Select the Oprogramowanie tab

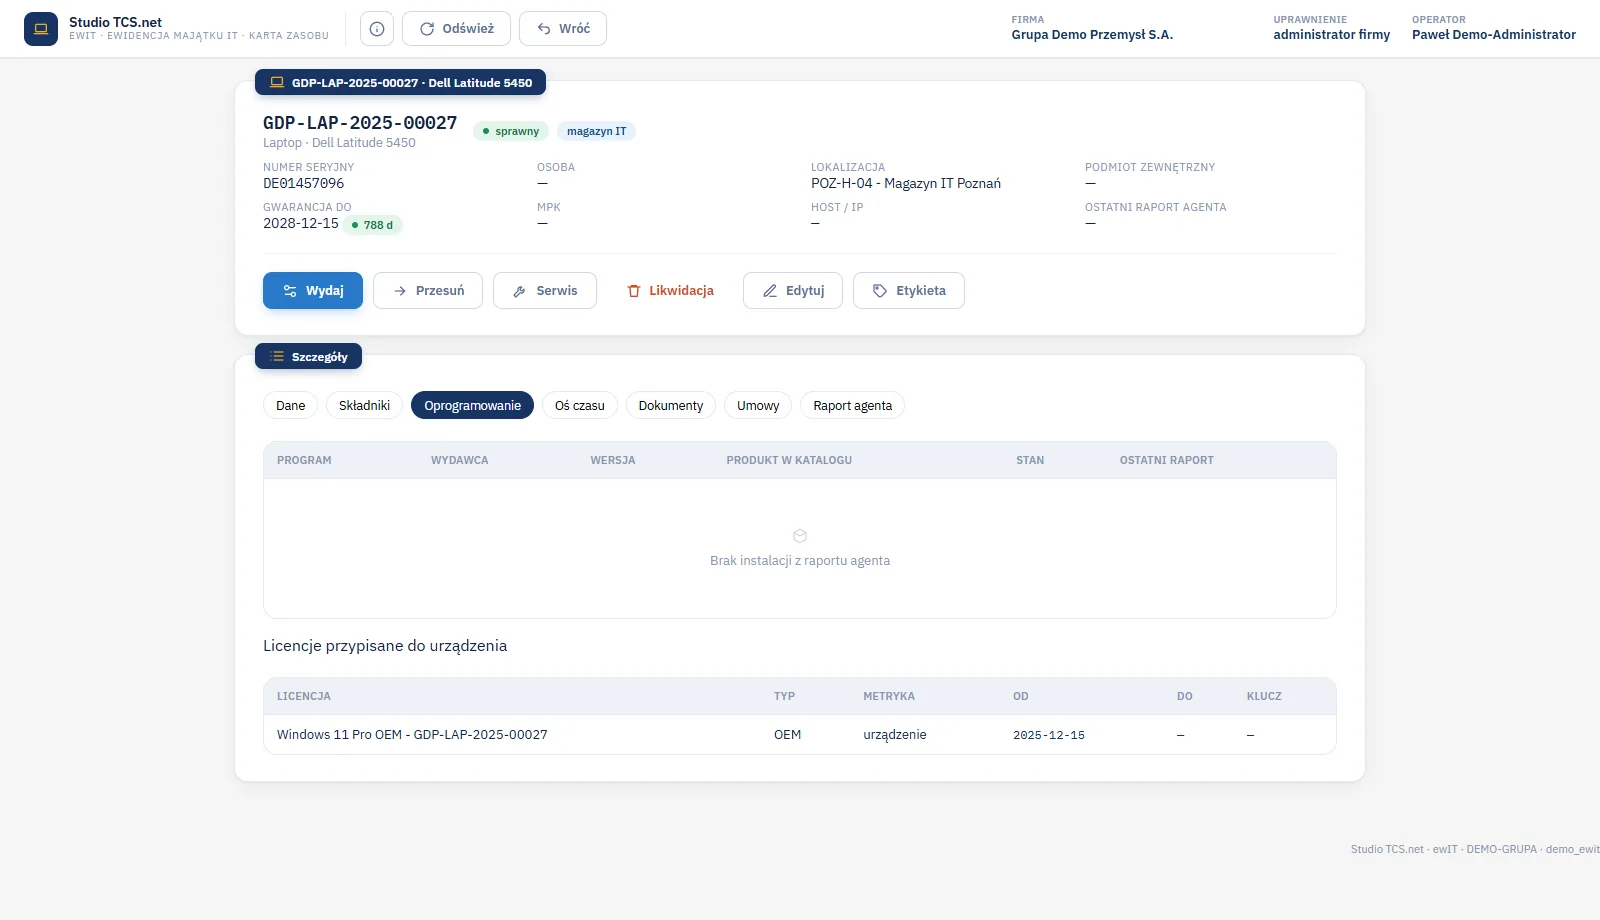pyautogui.click(x=472, y=405)
